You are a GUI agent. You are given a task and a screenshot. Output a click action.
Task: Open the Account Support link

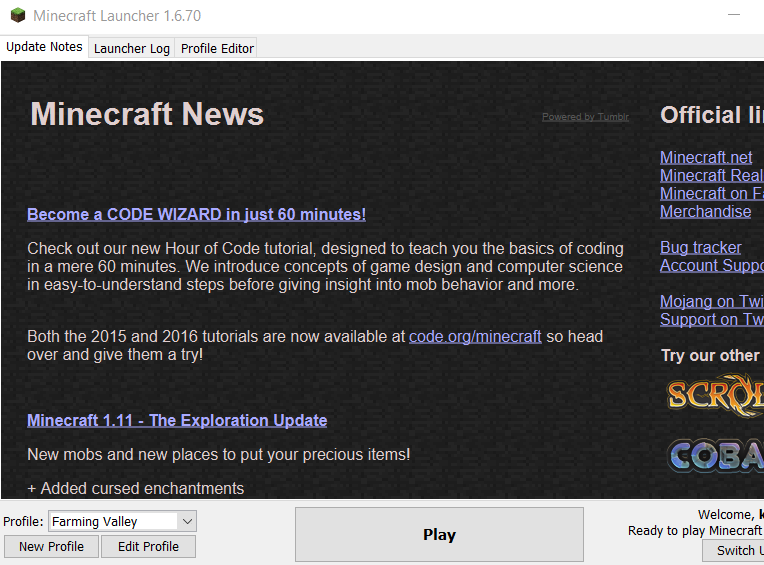point(712,265)
